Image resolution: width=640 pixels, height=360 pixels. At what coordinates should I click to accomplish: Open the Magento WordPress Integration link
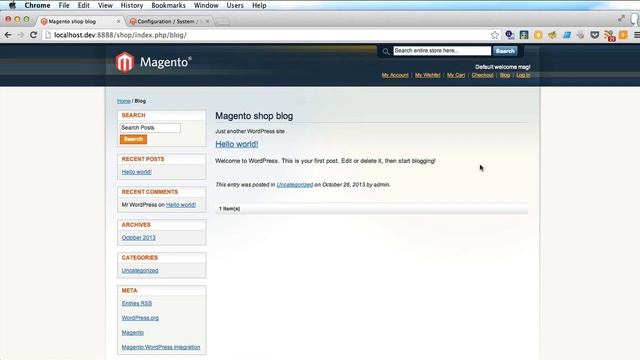(x=161, y=347)
